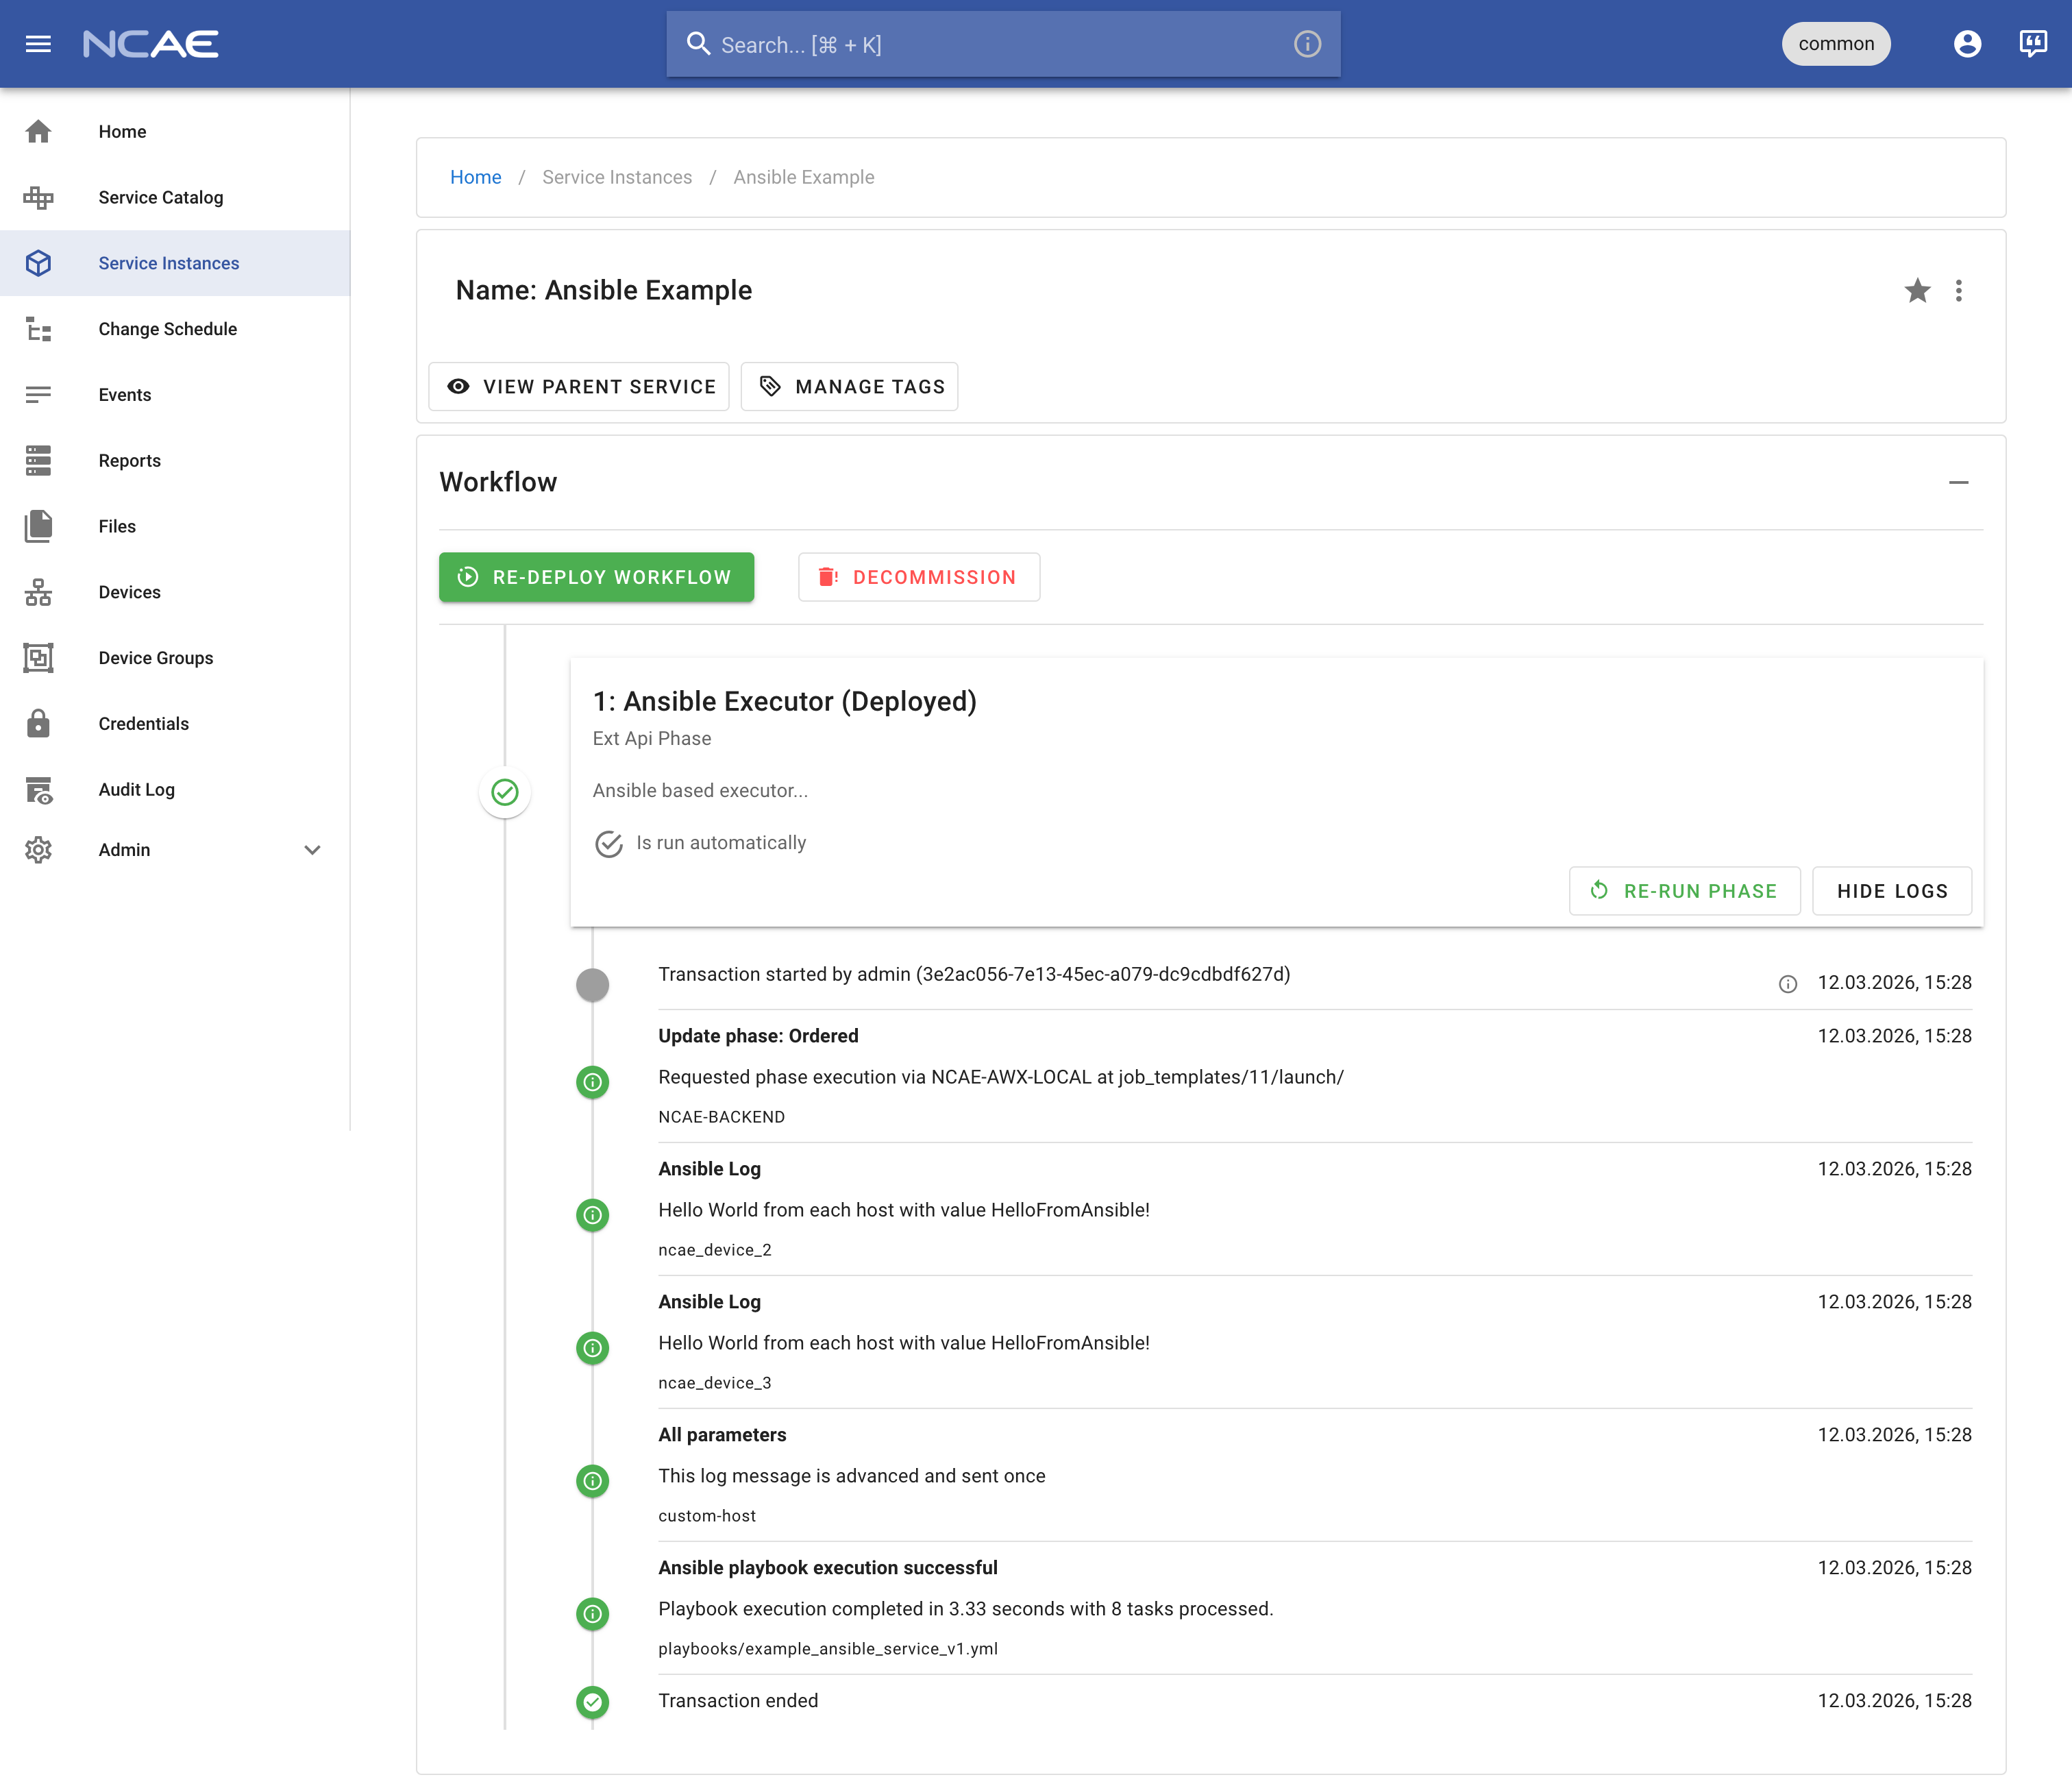Hide logs for Ansible Executor phase

[x=1892, y=891]
